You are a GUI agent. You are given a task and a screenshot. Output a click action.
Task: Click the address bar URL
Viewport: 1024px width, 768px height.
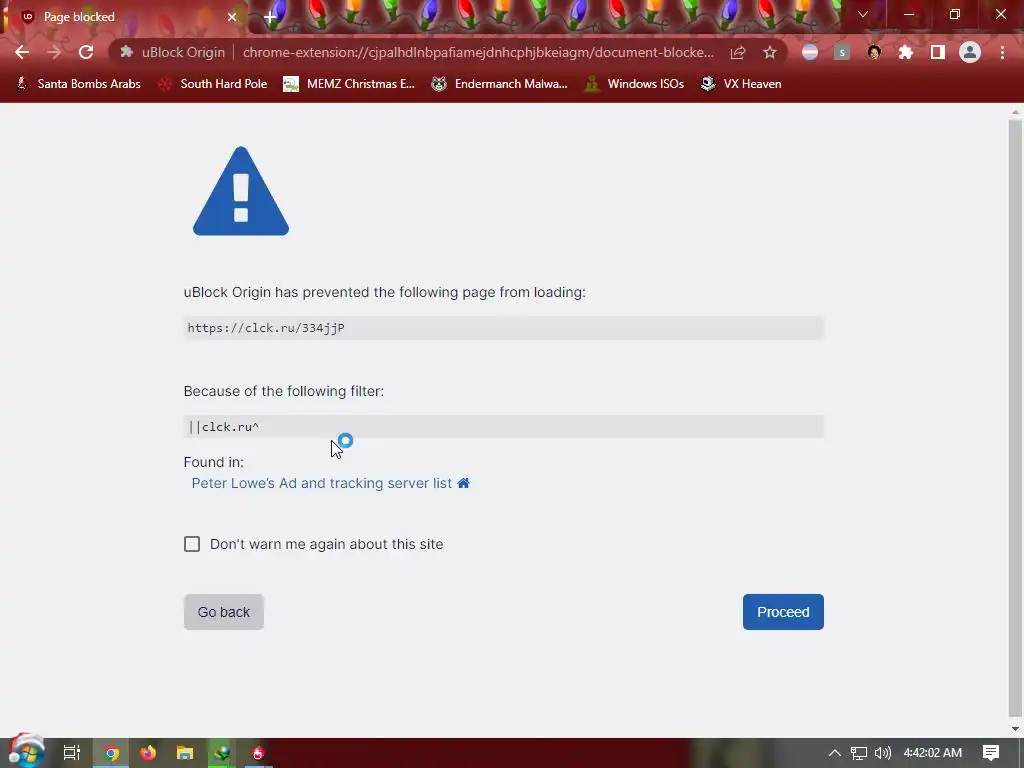(x=478, y=52)
